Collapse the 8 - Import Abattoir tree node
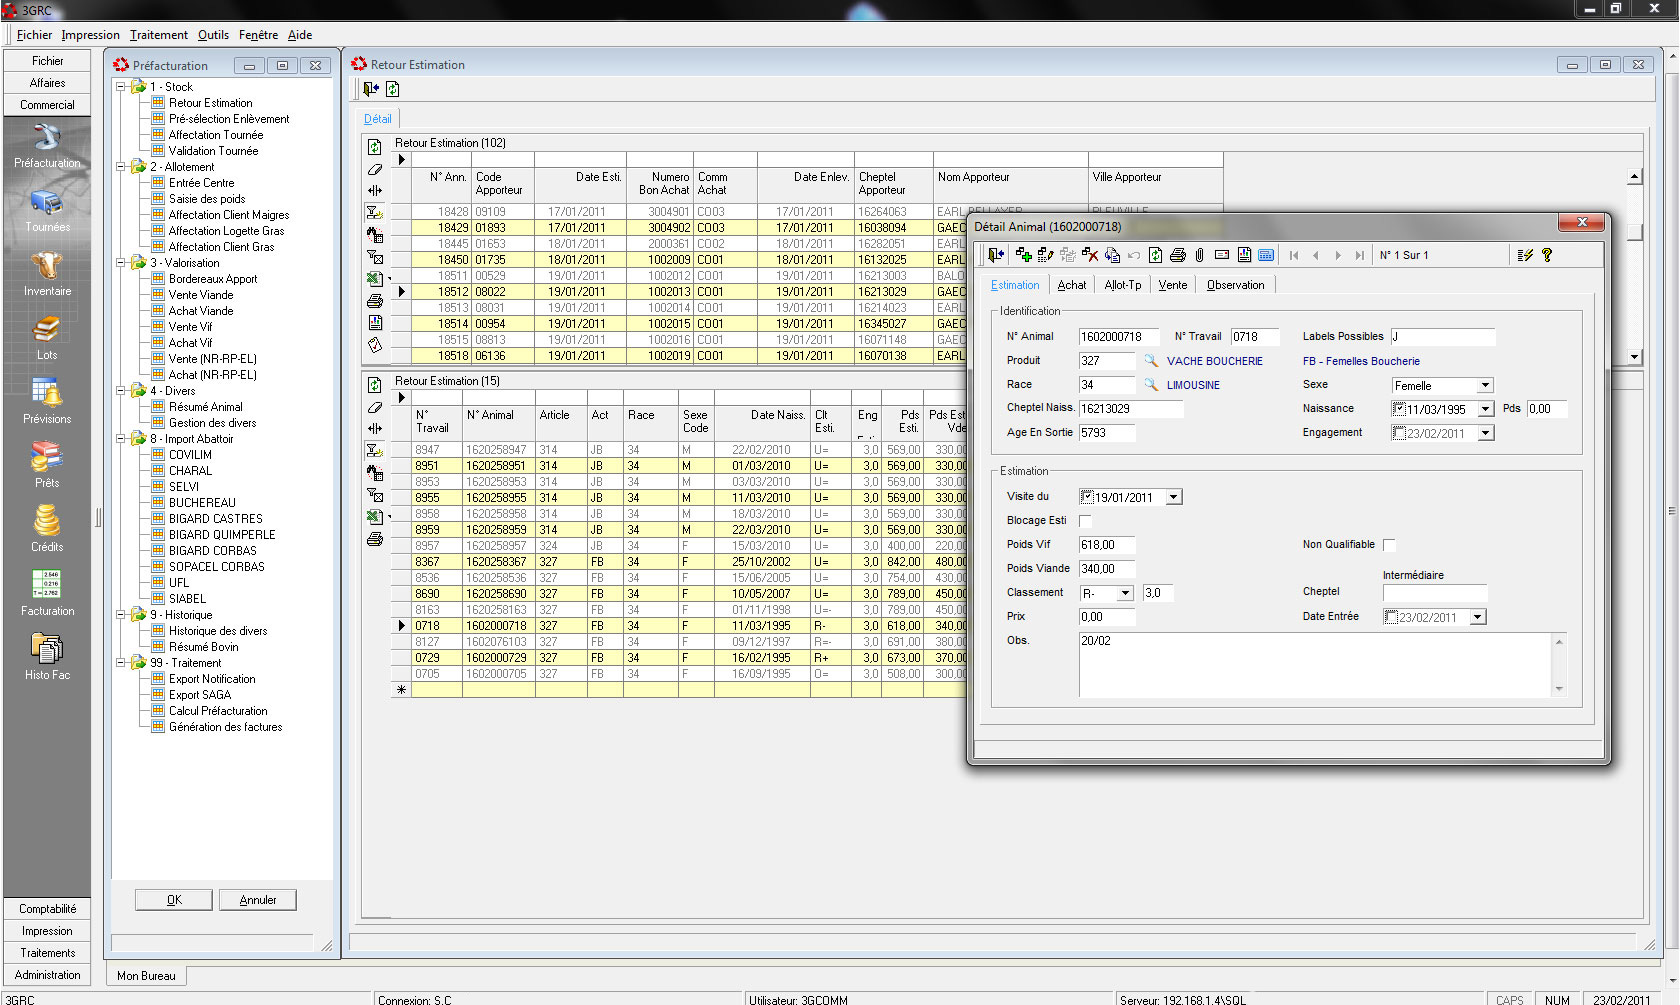The image size is (1680, 1005). point(121,439)
